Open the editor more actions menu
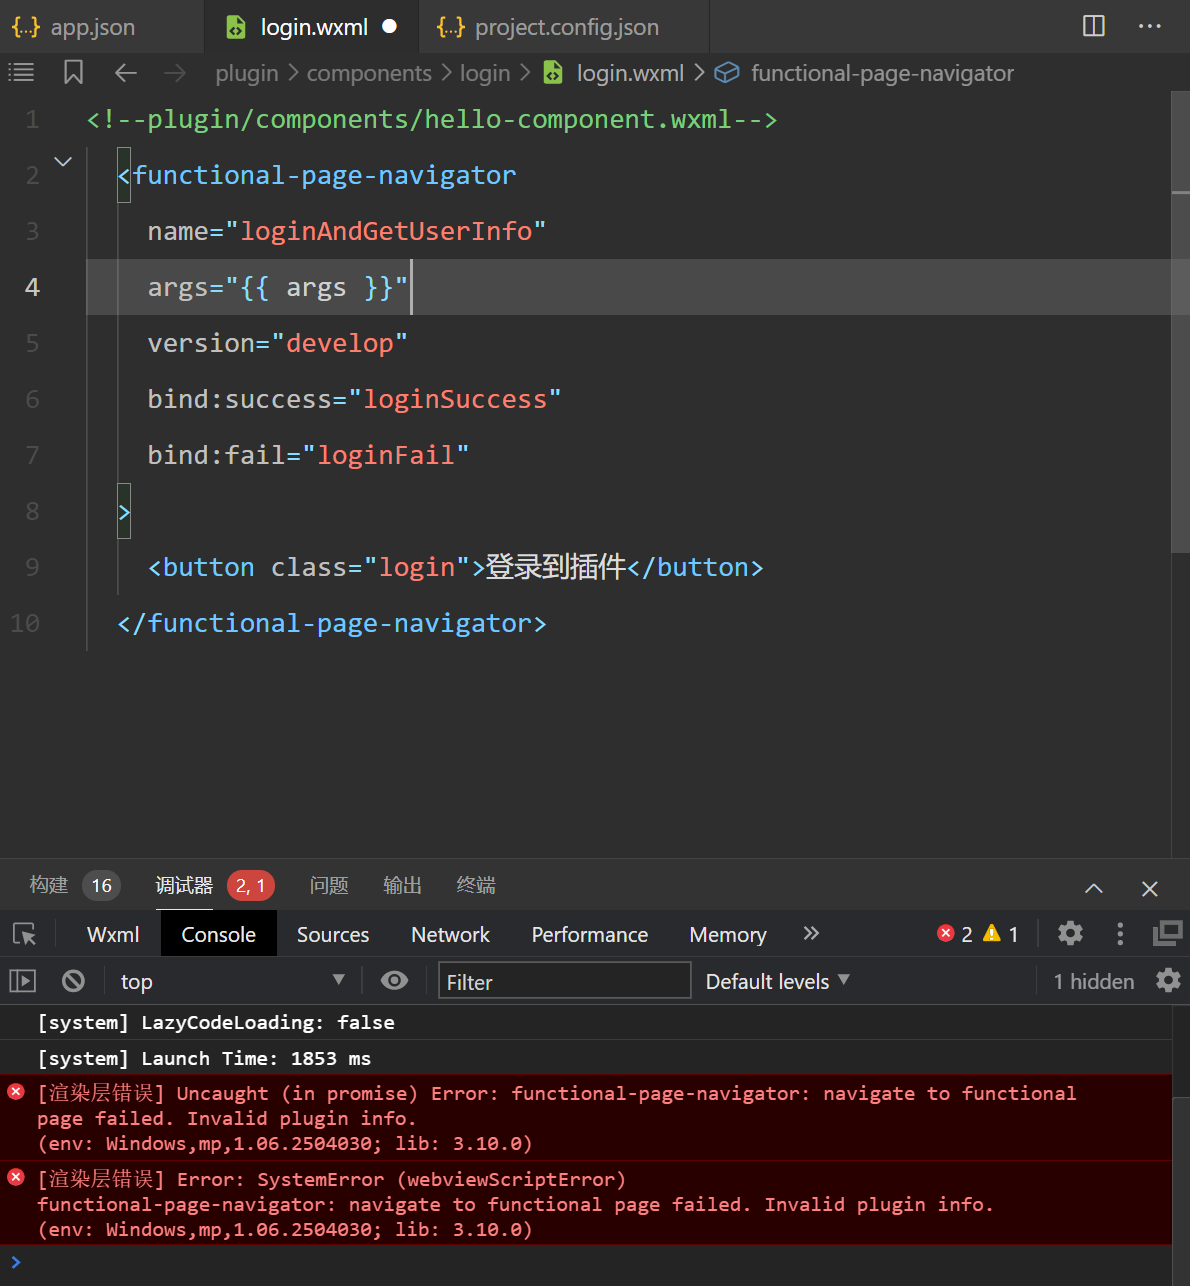Viewport: 1190px width, 1286px height. click(x=1149, y=26)
